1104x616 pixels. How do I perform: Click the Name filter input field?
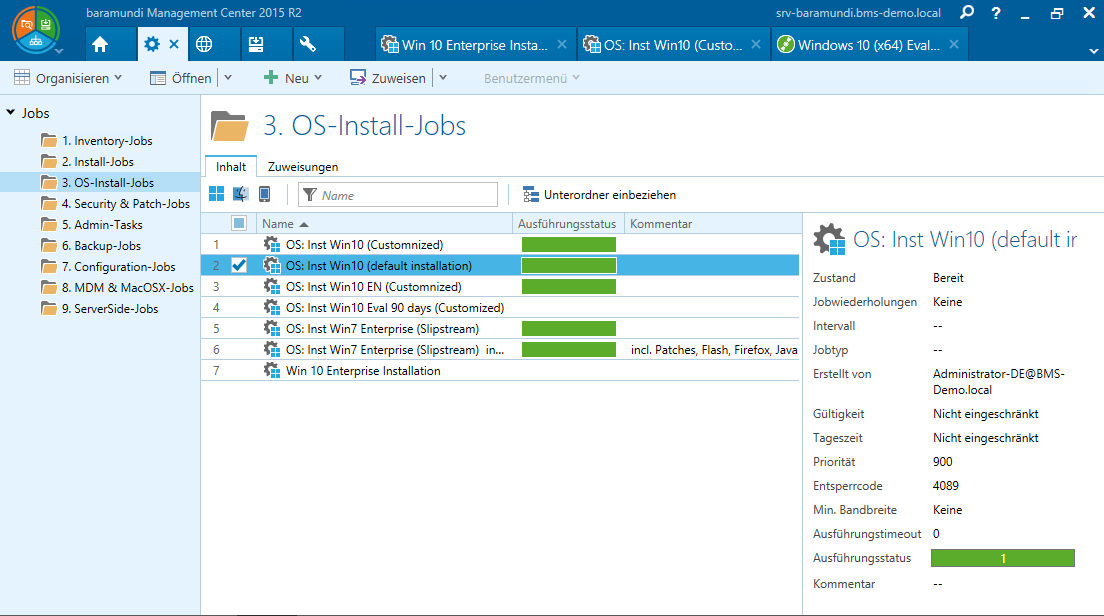tap(397, 193)
